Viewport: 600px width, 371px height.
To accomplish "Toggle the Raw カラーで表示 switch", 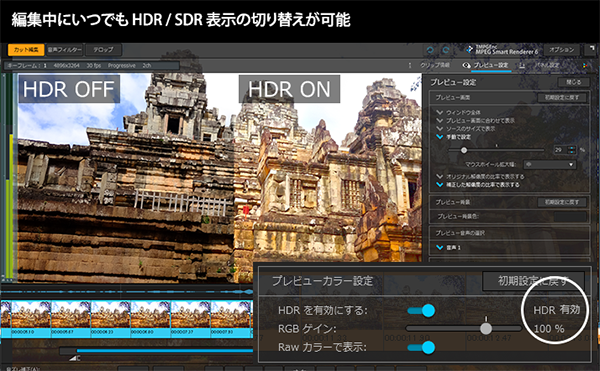I will [421, 347].
